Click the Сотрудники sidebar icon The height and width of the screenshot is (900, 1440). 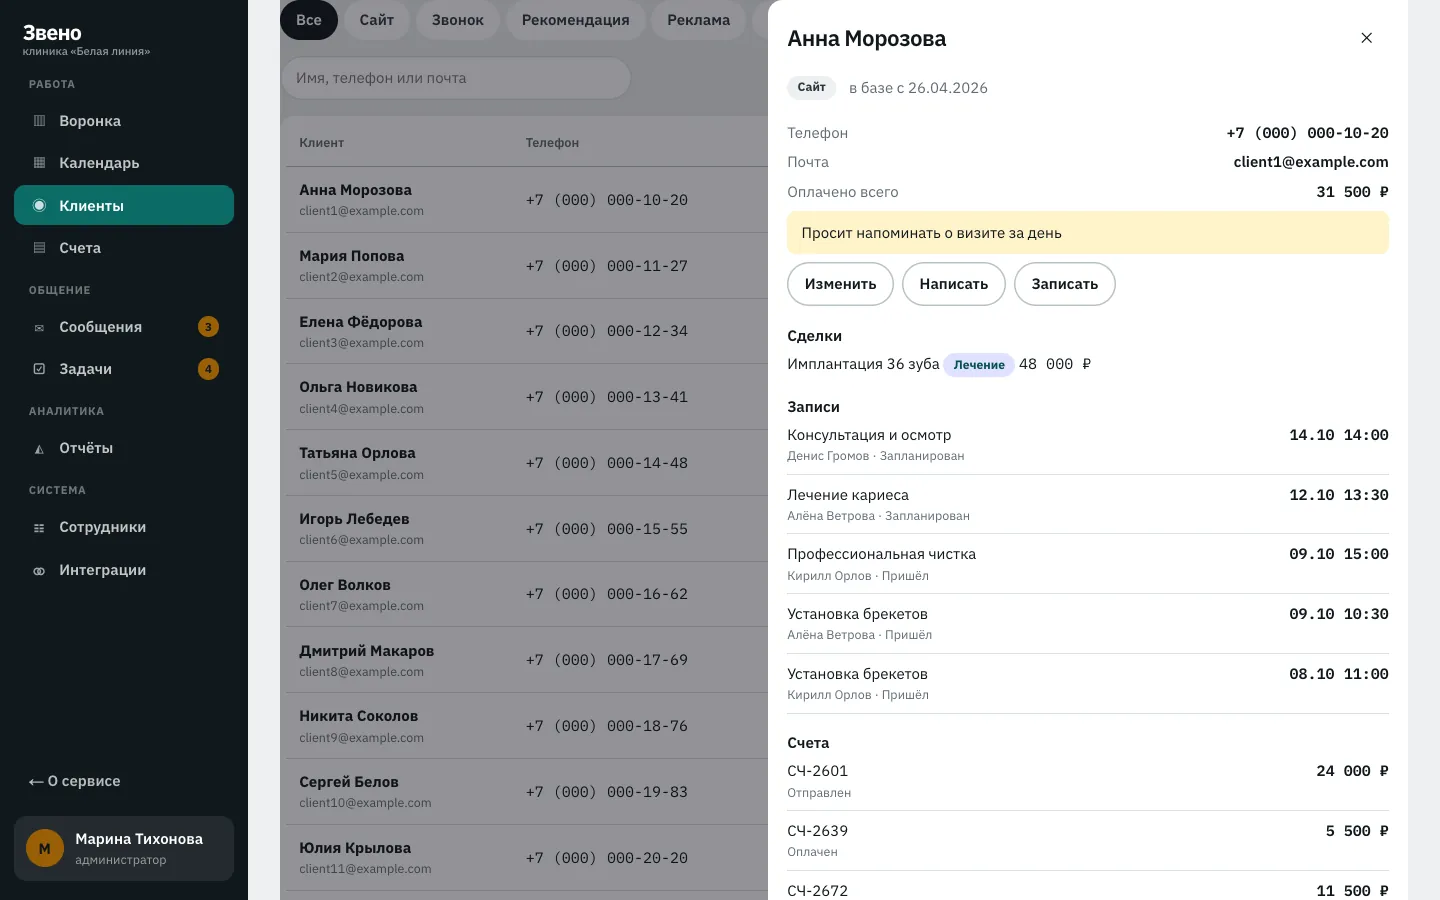pyautogui.click(x=39, y=528)
